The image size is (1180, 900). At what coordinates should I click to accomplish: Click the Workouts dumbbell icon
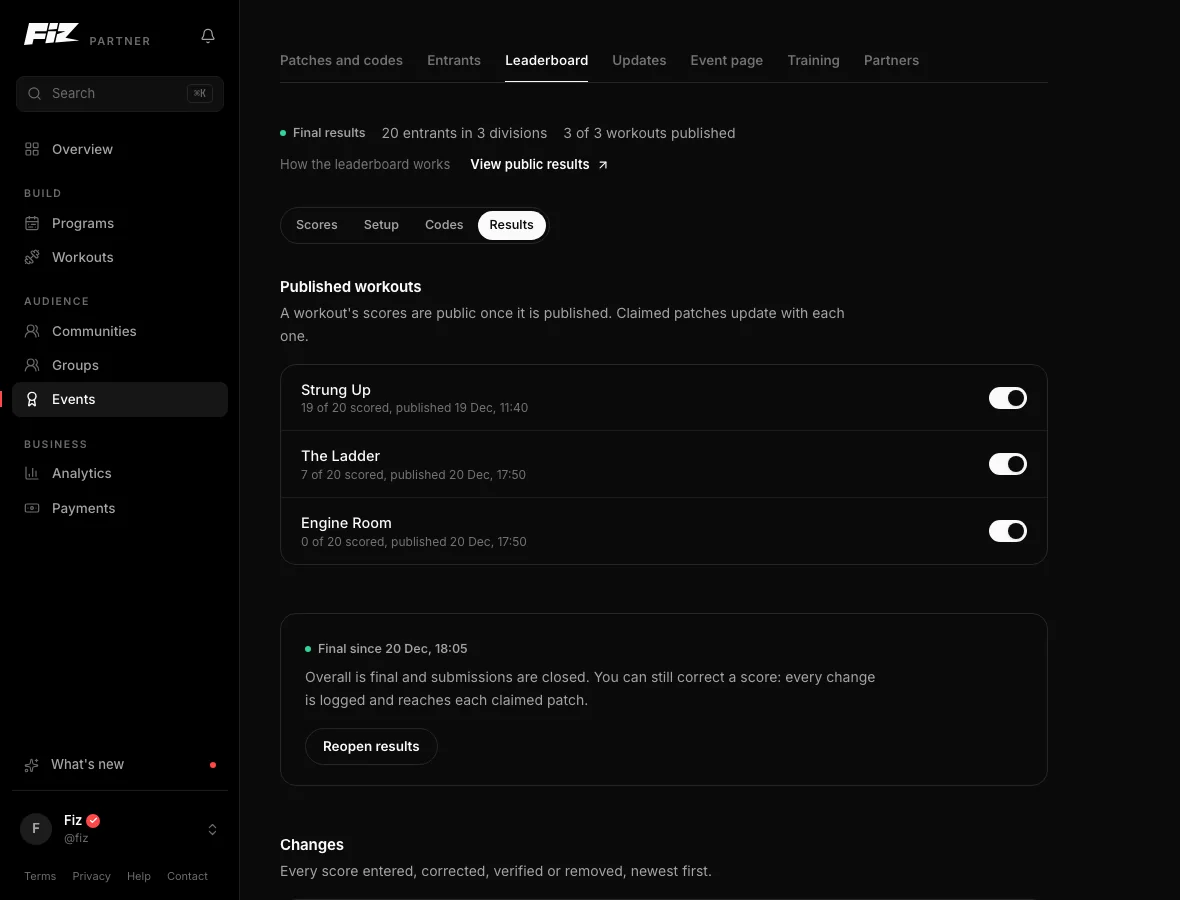[x=32, y=257]
